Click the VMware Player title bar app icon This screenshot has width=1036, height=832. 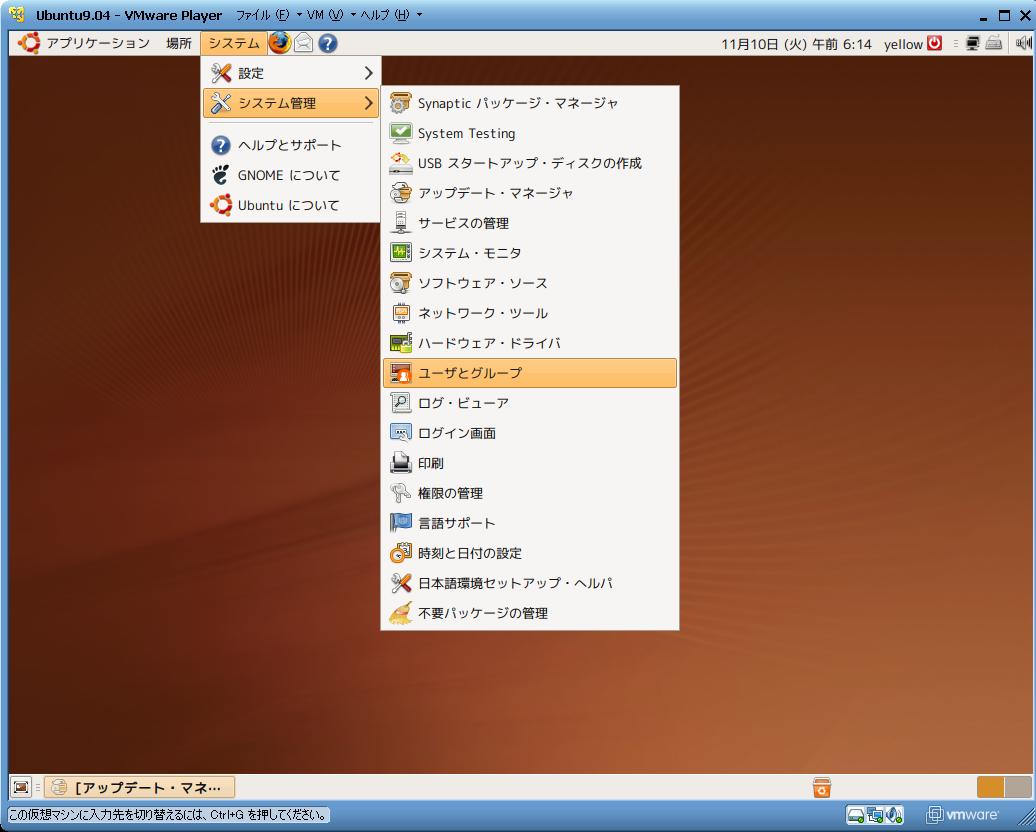[17, 15]
